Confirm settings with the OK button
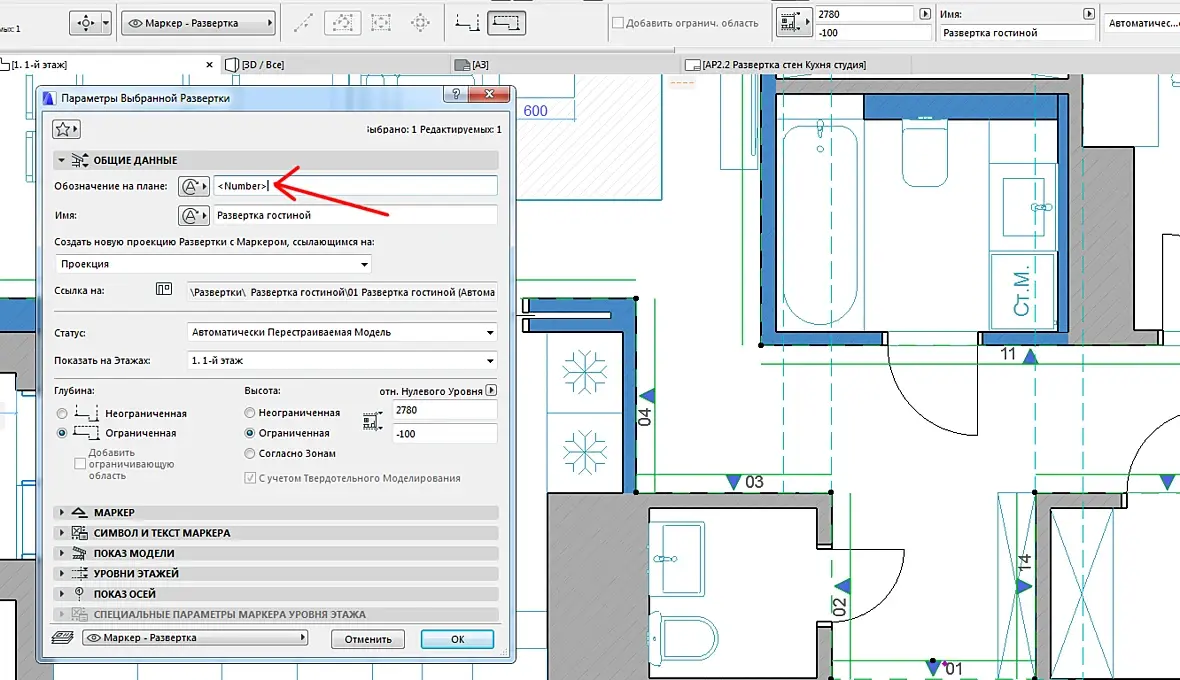The width and height of the screenshot is (1180, 680). coord(457,639)
